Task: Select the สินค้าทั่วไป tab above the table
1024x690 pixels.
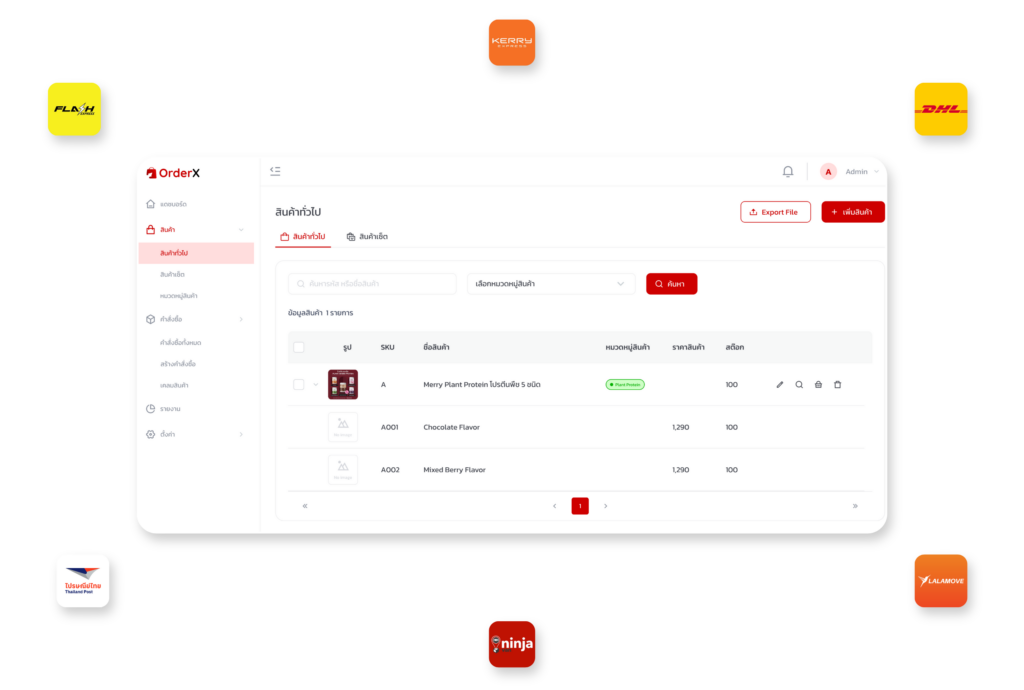Action: (303, 236)
